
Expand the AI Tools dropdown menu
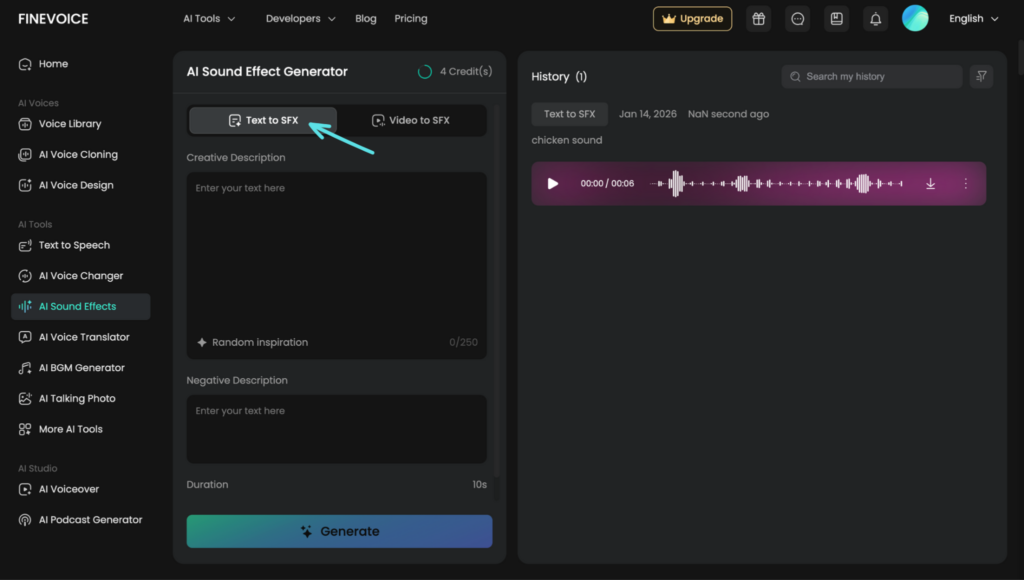(x=210, y=19)
